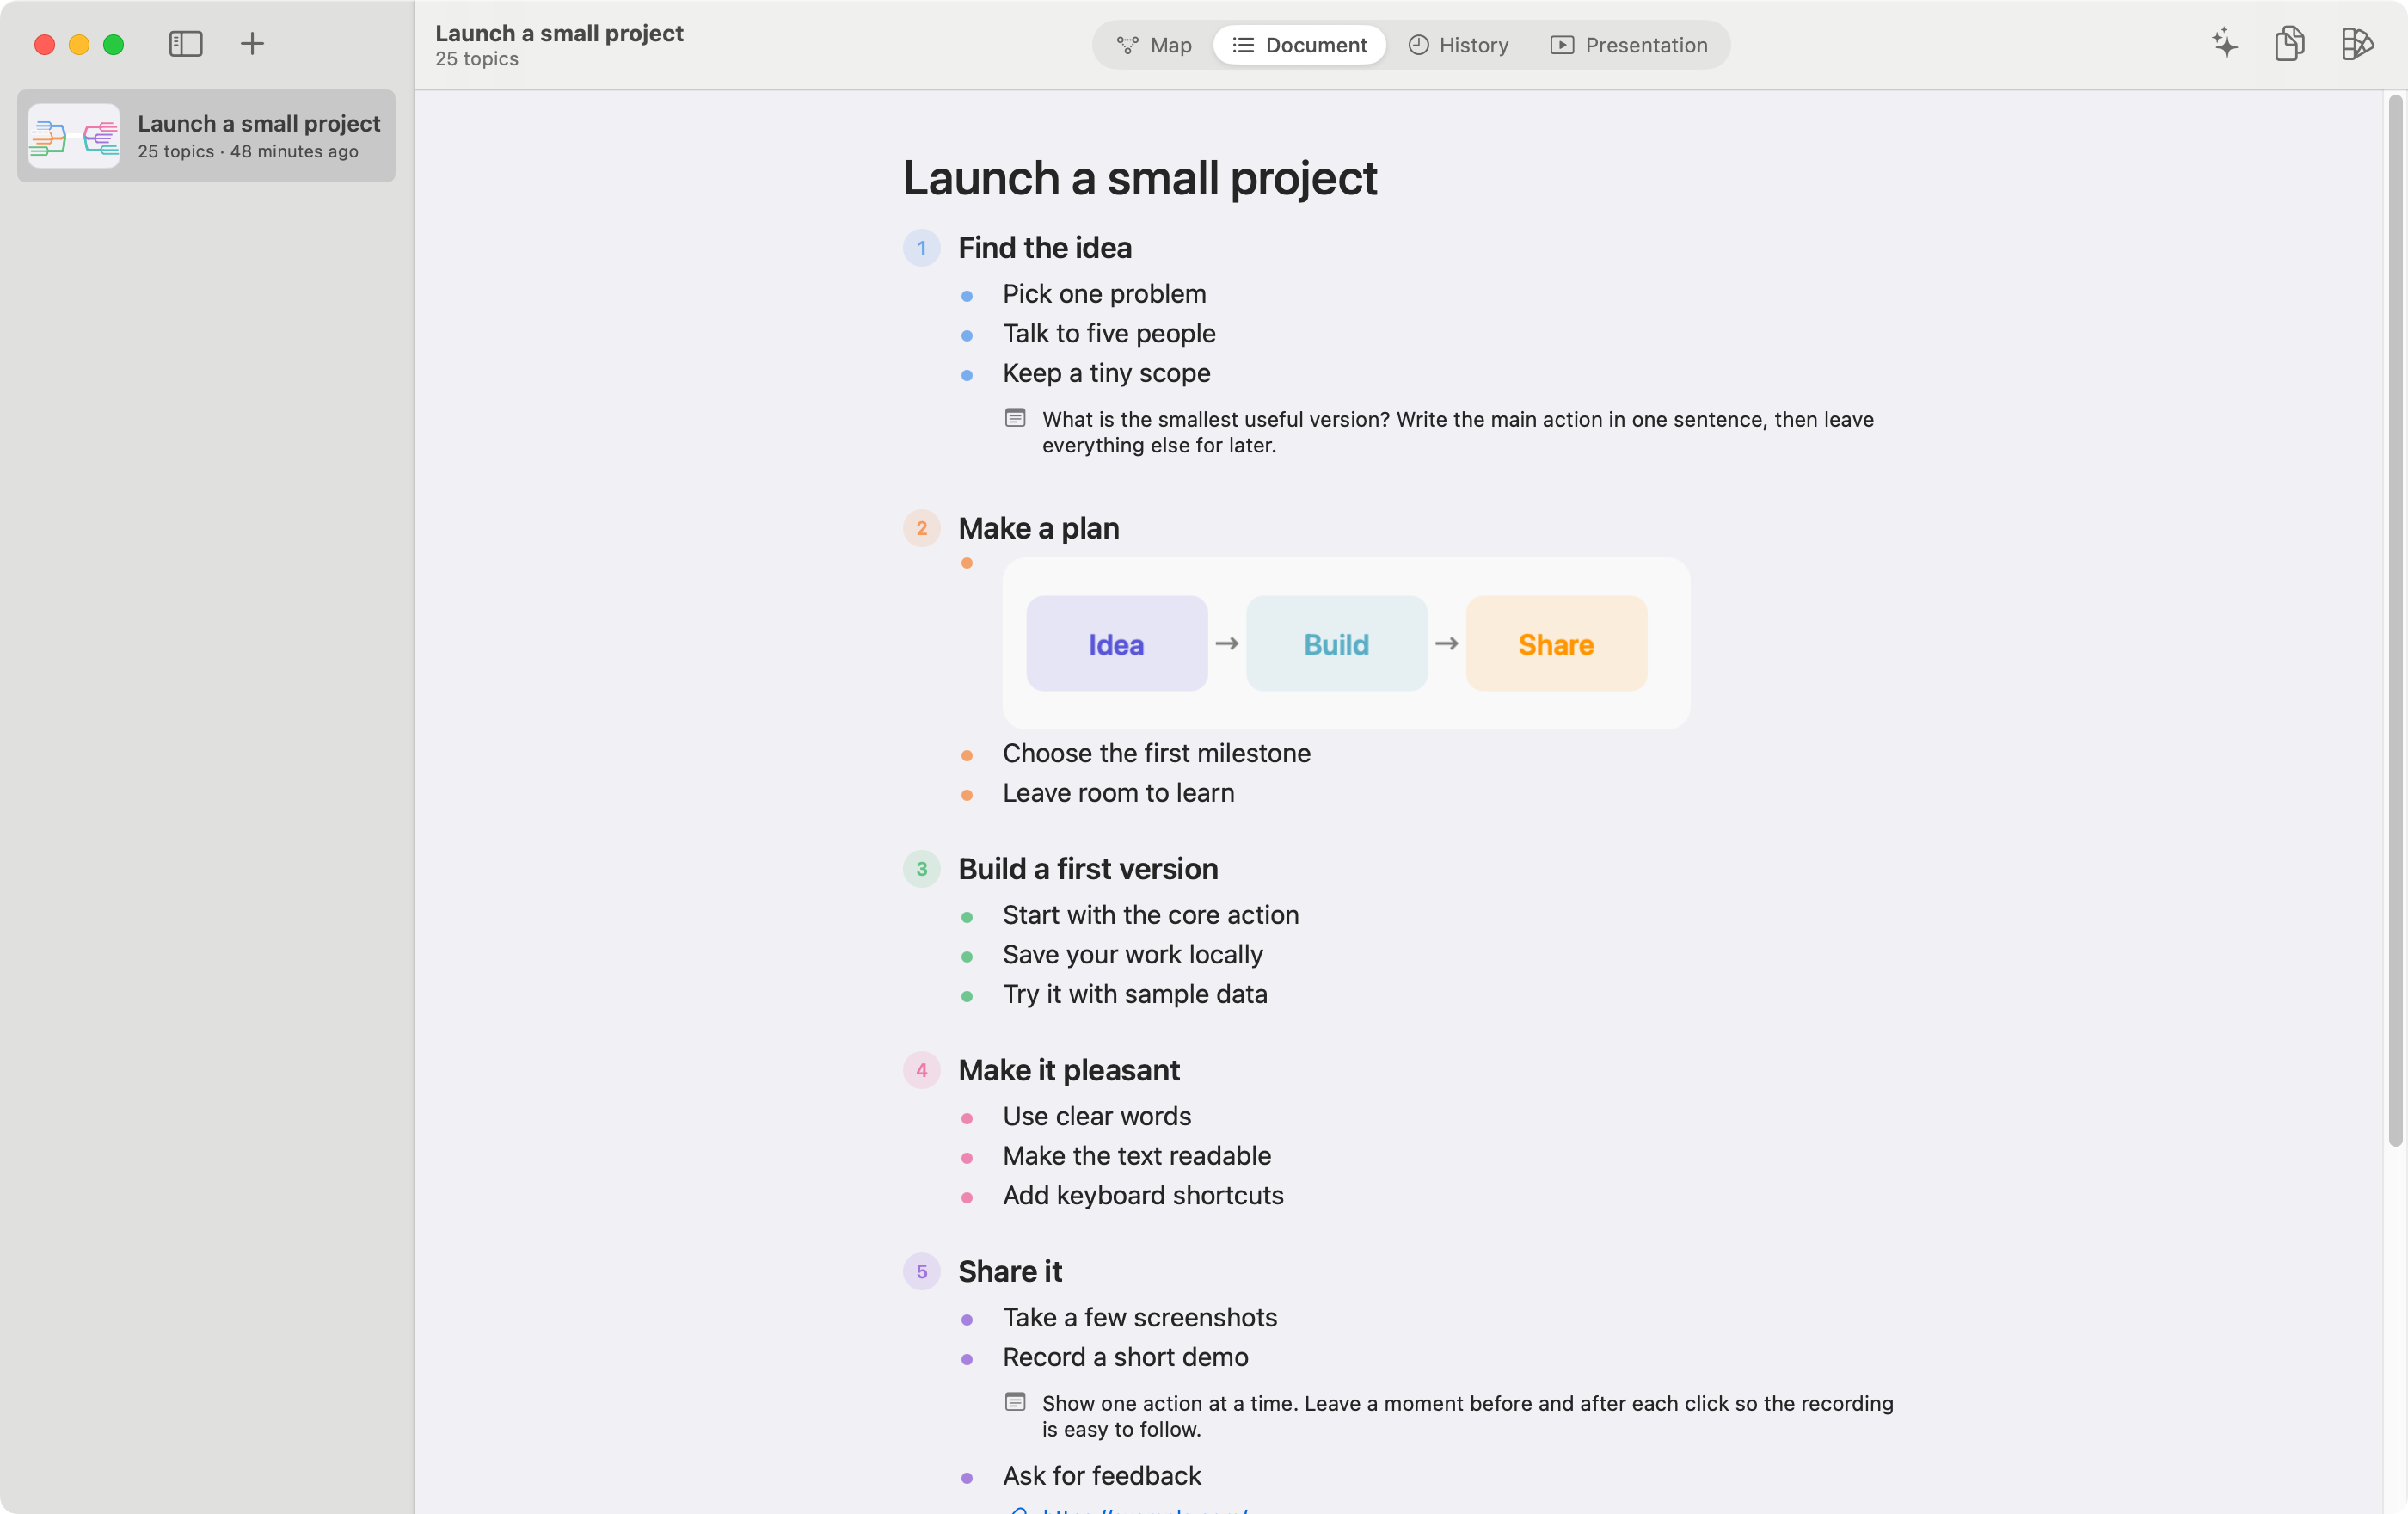This screenshot has height=1514, width=2408.
Task: Select the bullet Add keyboard shortcuts
Action: (1143, 1195)
